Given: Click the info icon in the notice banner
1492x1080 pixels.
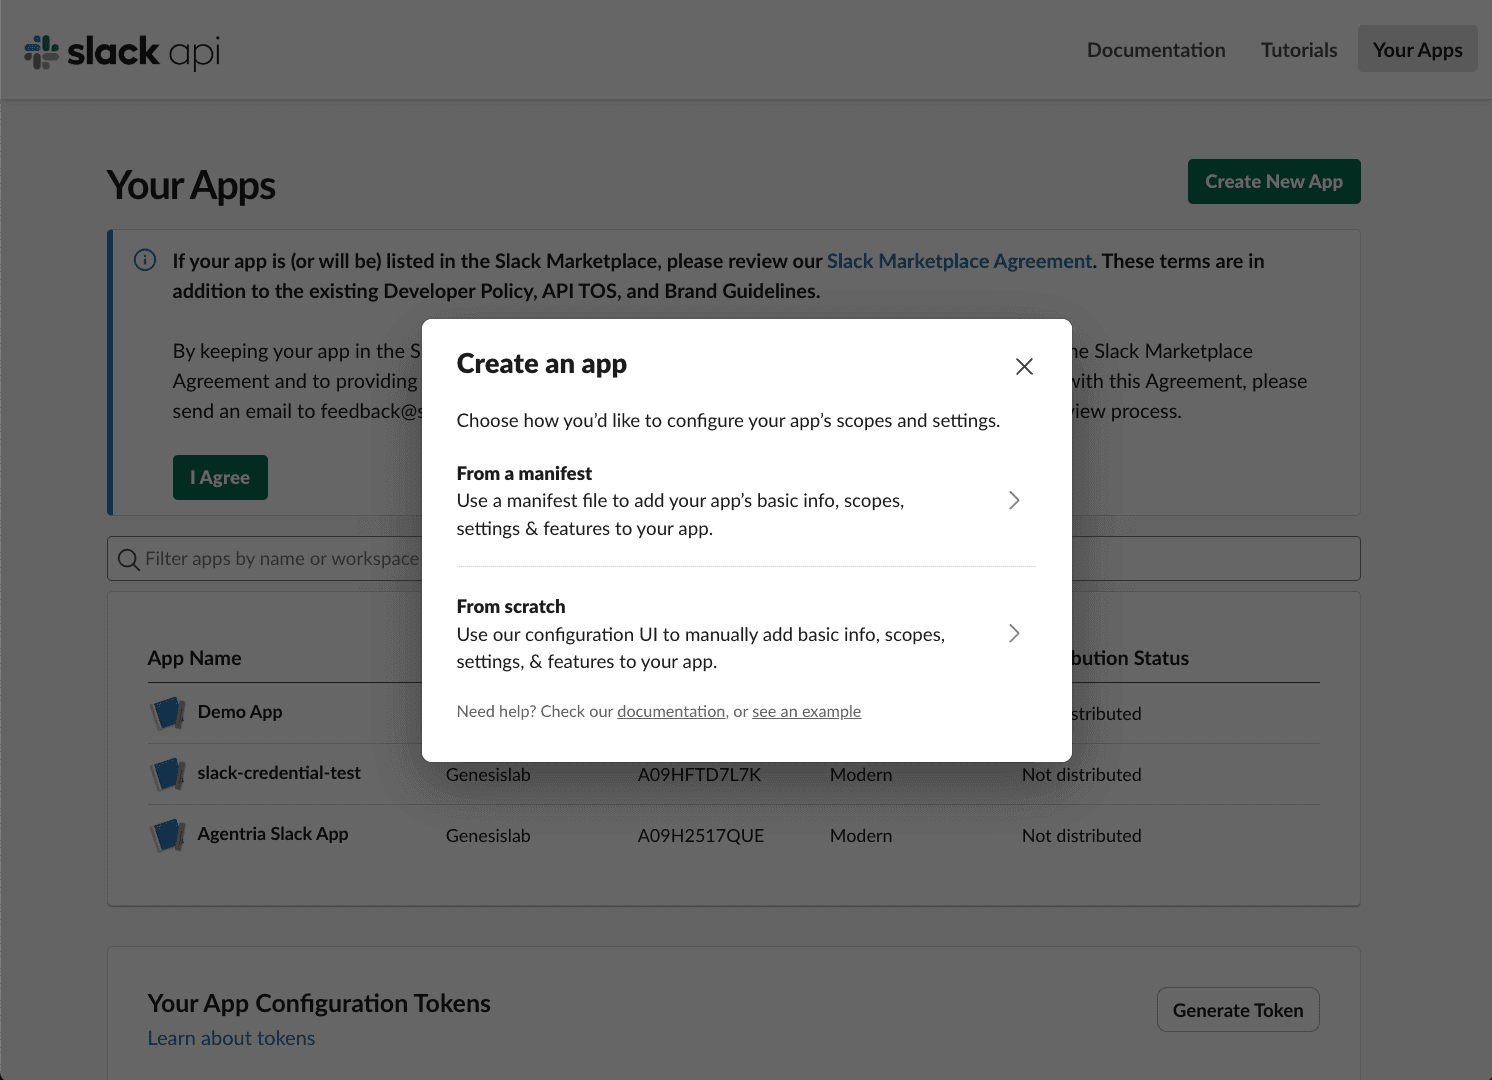Looking at the screenshot, I should (x=145, y=260).
